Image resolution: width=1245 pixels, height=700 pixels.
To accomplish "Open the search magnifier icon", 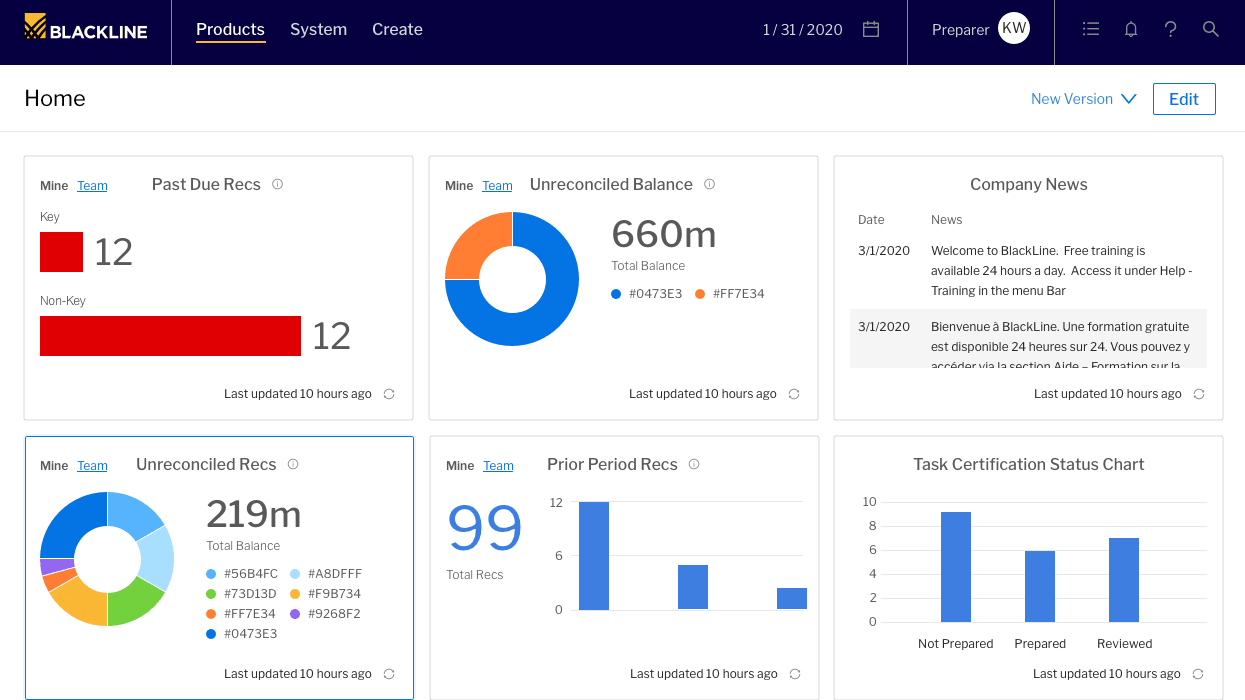I will (x=1211, y=29).
